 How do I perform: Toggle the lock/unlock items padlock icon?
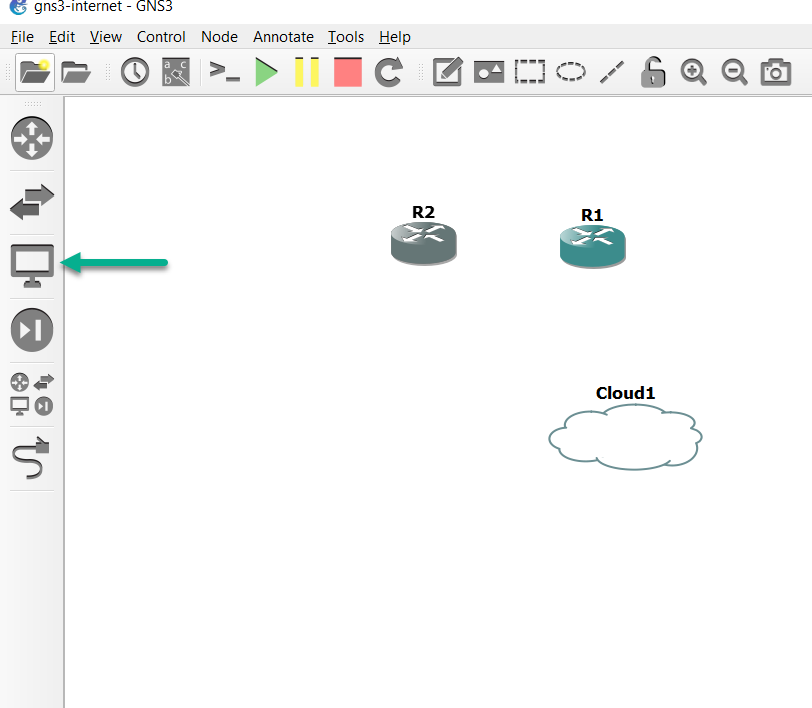click(x=652, y=72)
